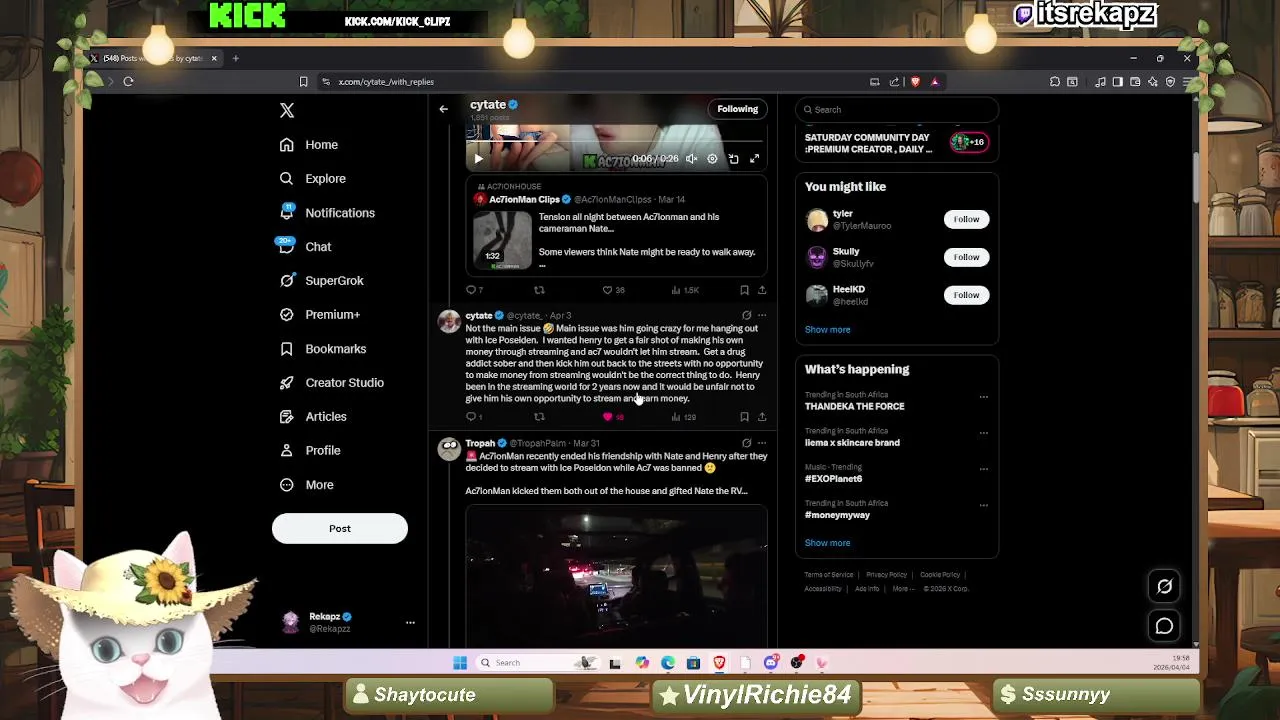
Task: Toggle picture-in-picture on the video
Action: pyautogui.click(x=733, y=159)
